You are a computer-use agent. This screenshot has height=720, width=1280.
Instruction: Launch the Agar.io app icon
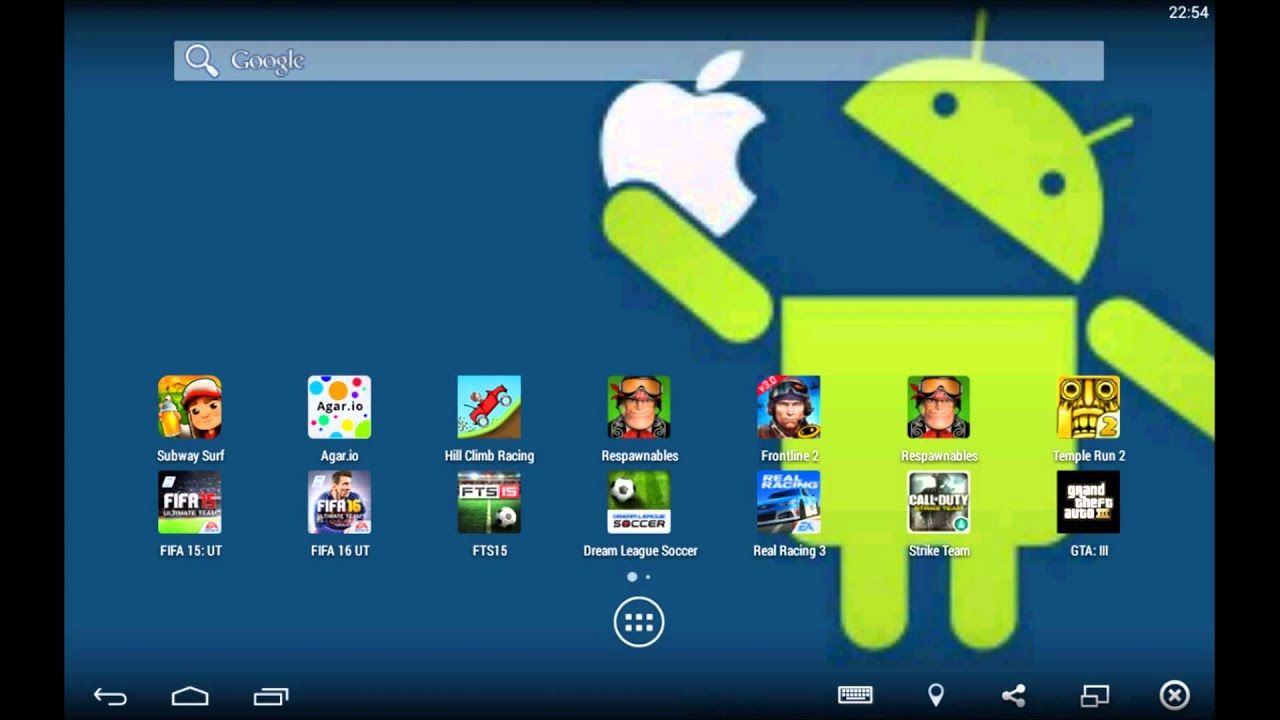(x=339, y=407)
